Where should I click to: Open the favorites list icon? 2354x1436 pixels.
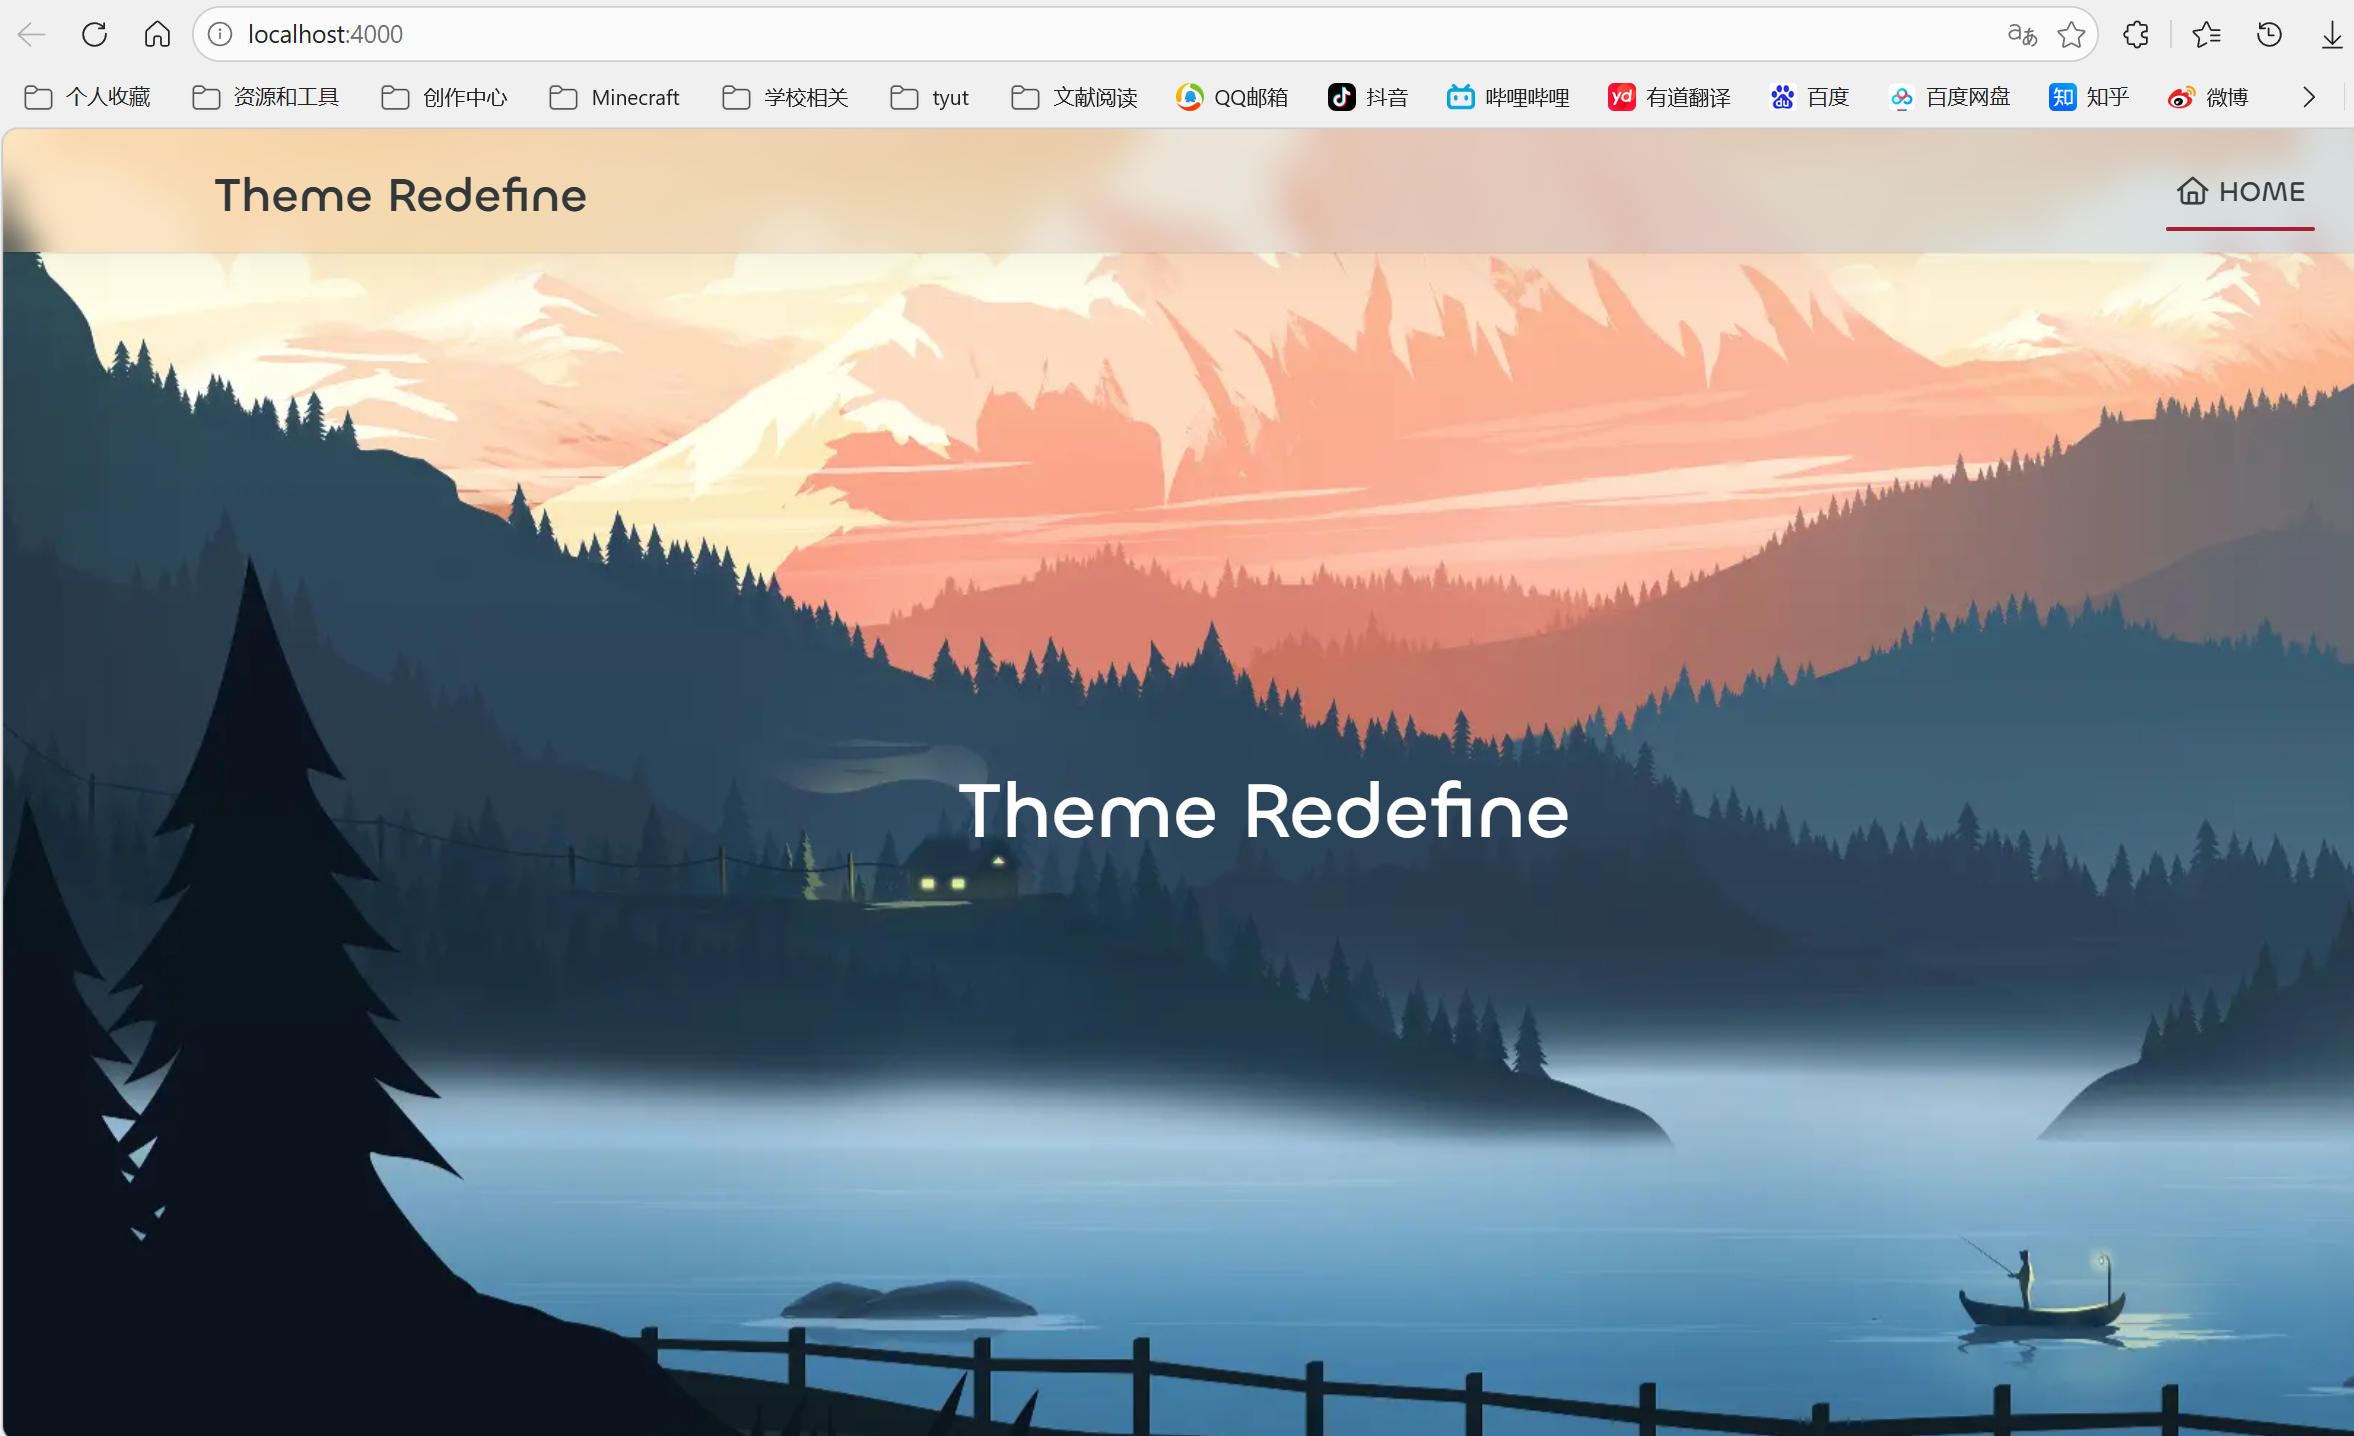pyautogui.click(x=2205, y=34)
